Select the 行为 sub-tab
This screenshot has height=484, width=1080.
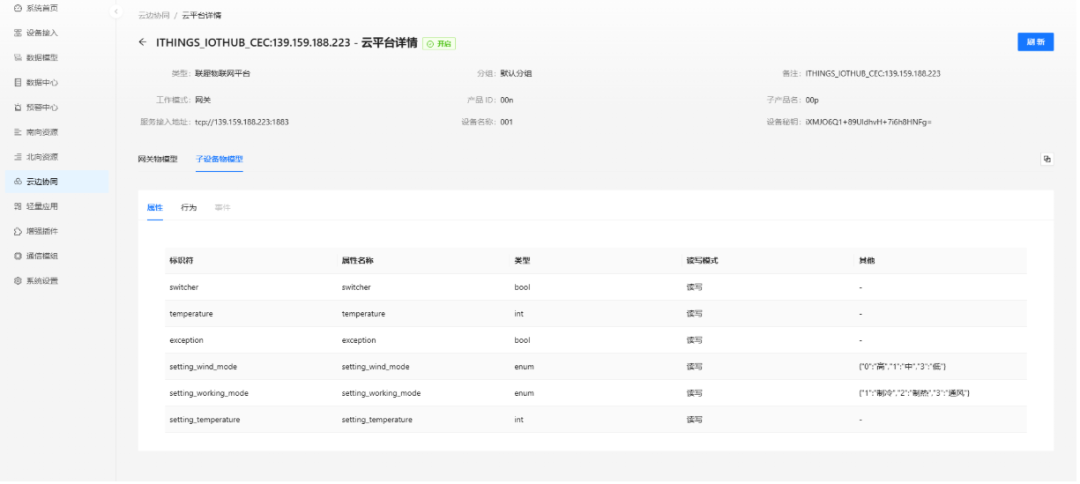click(189, 207)
